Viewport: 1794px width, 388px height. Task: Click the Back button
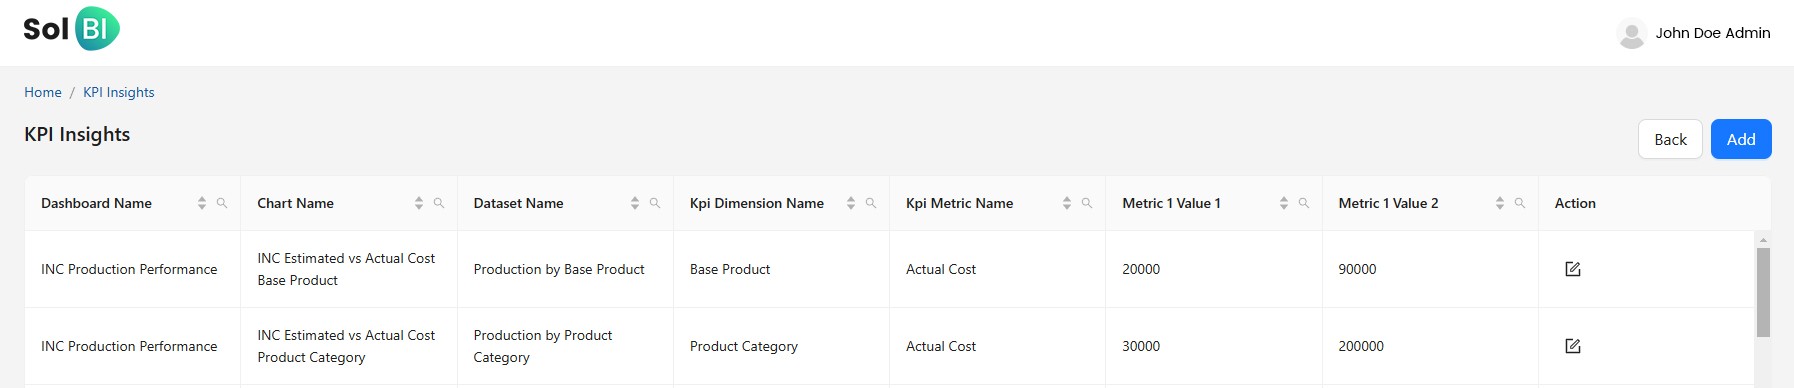coord(1670,139)
